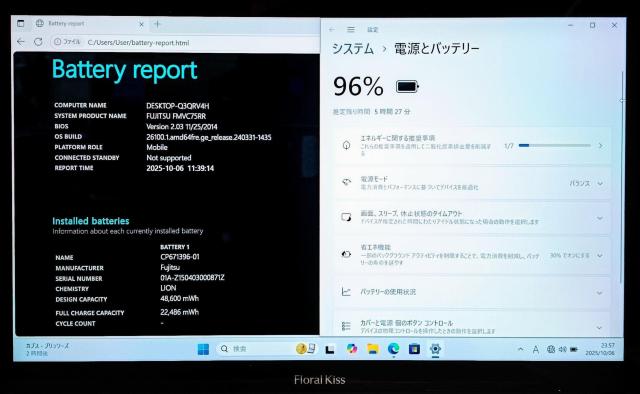Click the screen and sleep timeout icon
The image size is (640, 394).
(346, 217)
